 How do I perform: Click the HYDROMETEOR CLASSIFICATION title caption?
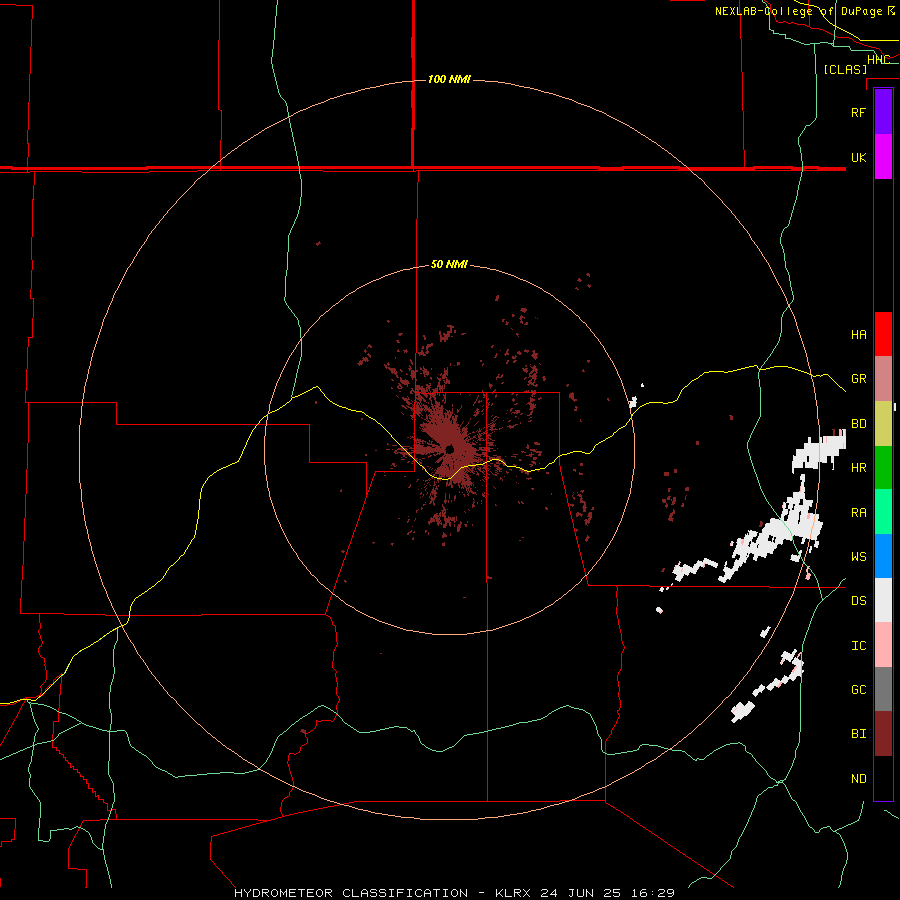(351, 893)
